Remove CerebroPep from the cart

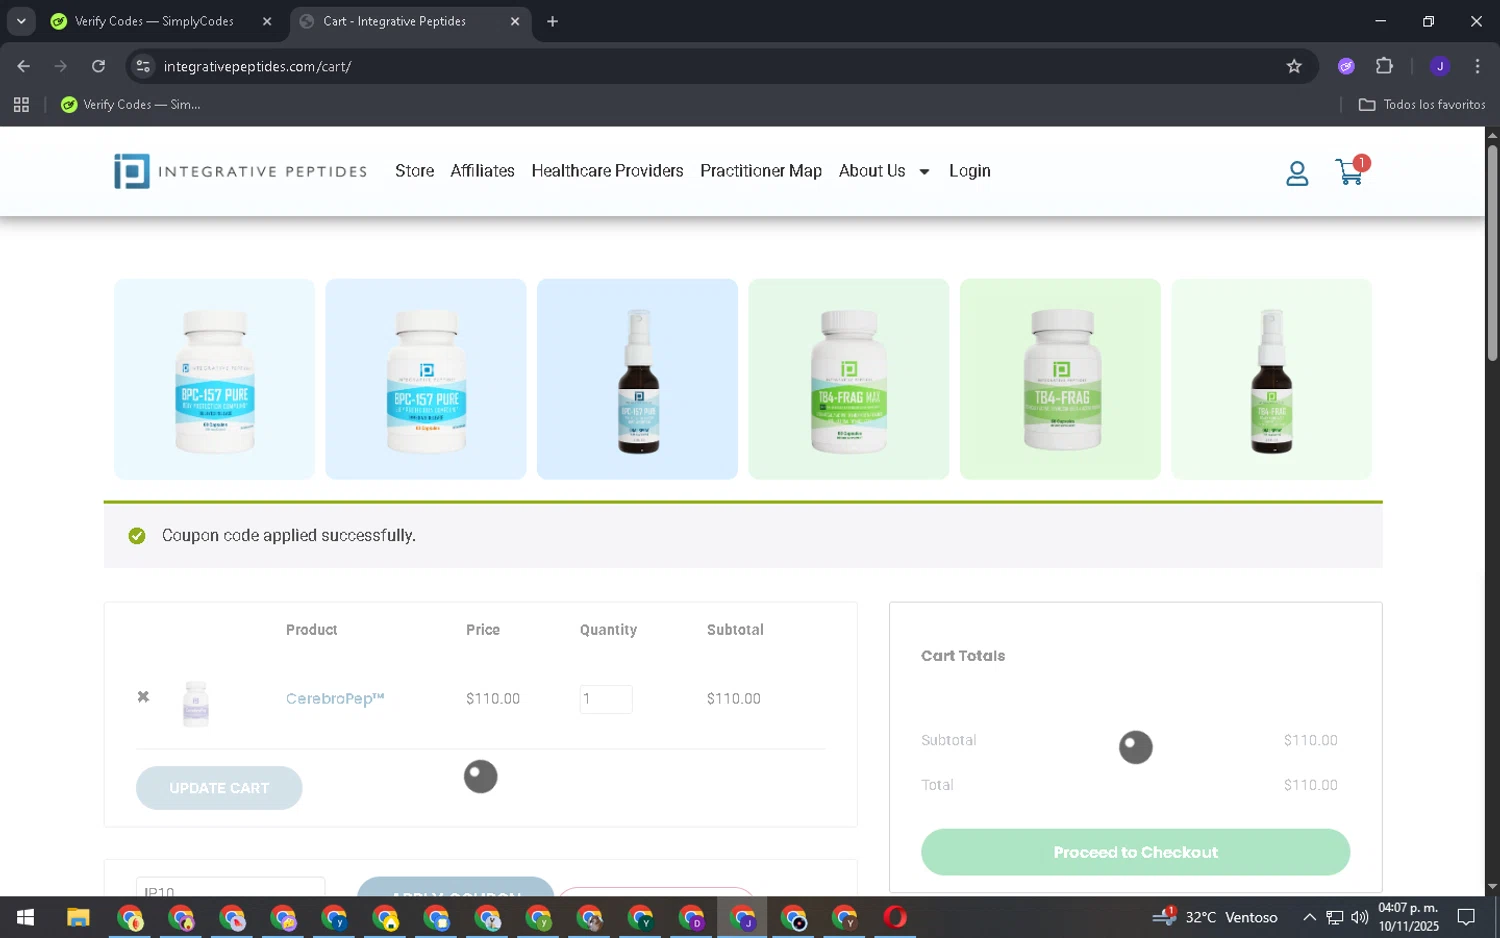[x=143, y=697]
